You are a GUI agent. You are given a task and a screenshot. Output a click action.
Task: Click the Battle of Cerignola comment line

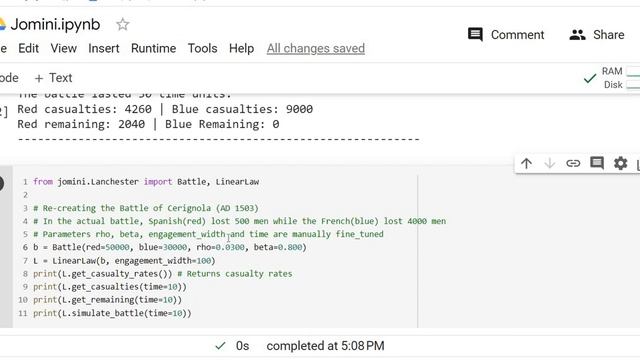click(146, 208)
